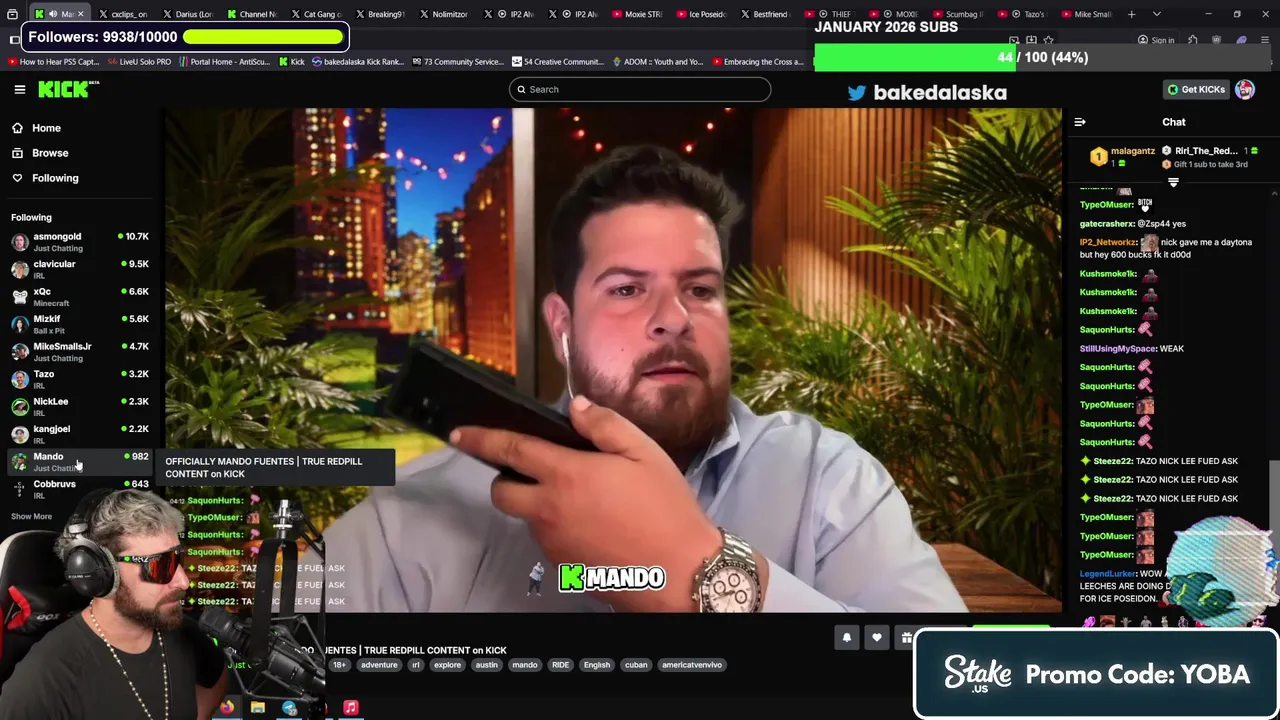
Task: Click the Kick logo in MANDO overlay
Action: point(571,577)
